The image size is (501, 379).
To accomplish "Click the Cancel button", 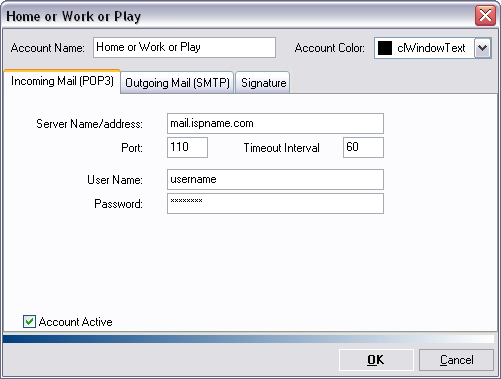I will click(x=456, y=360).
